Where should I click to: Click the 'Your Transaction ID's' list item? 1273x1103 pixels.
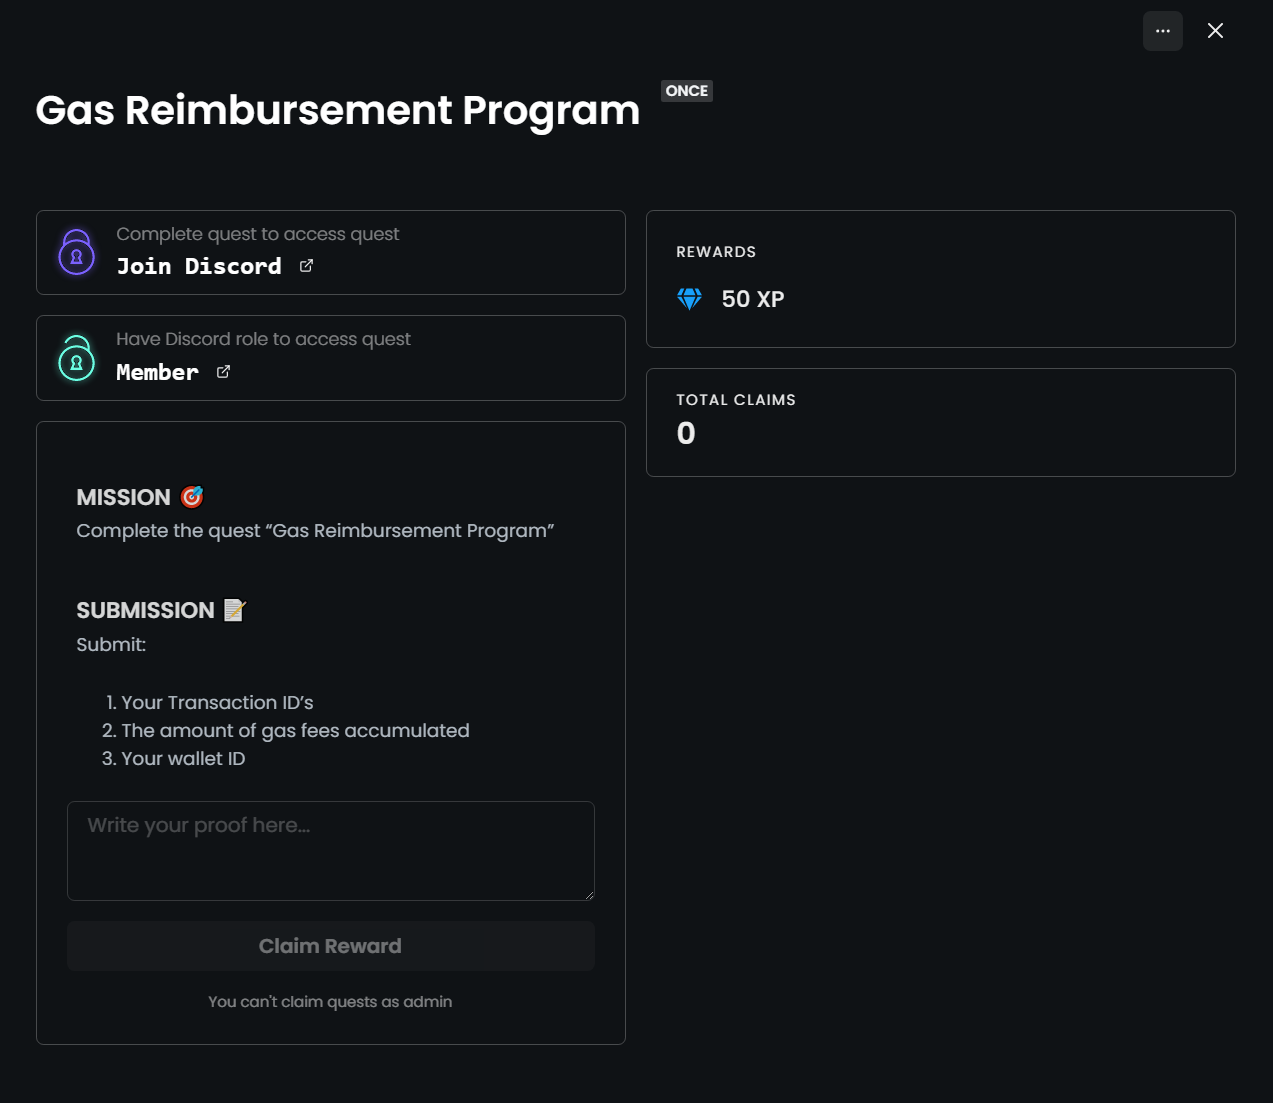[x=217, y=703]
